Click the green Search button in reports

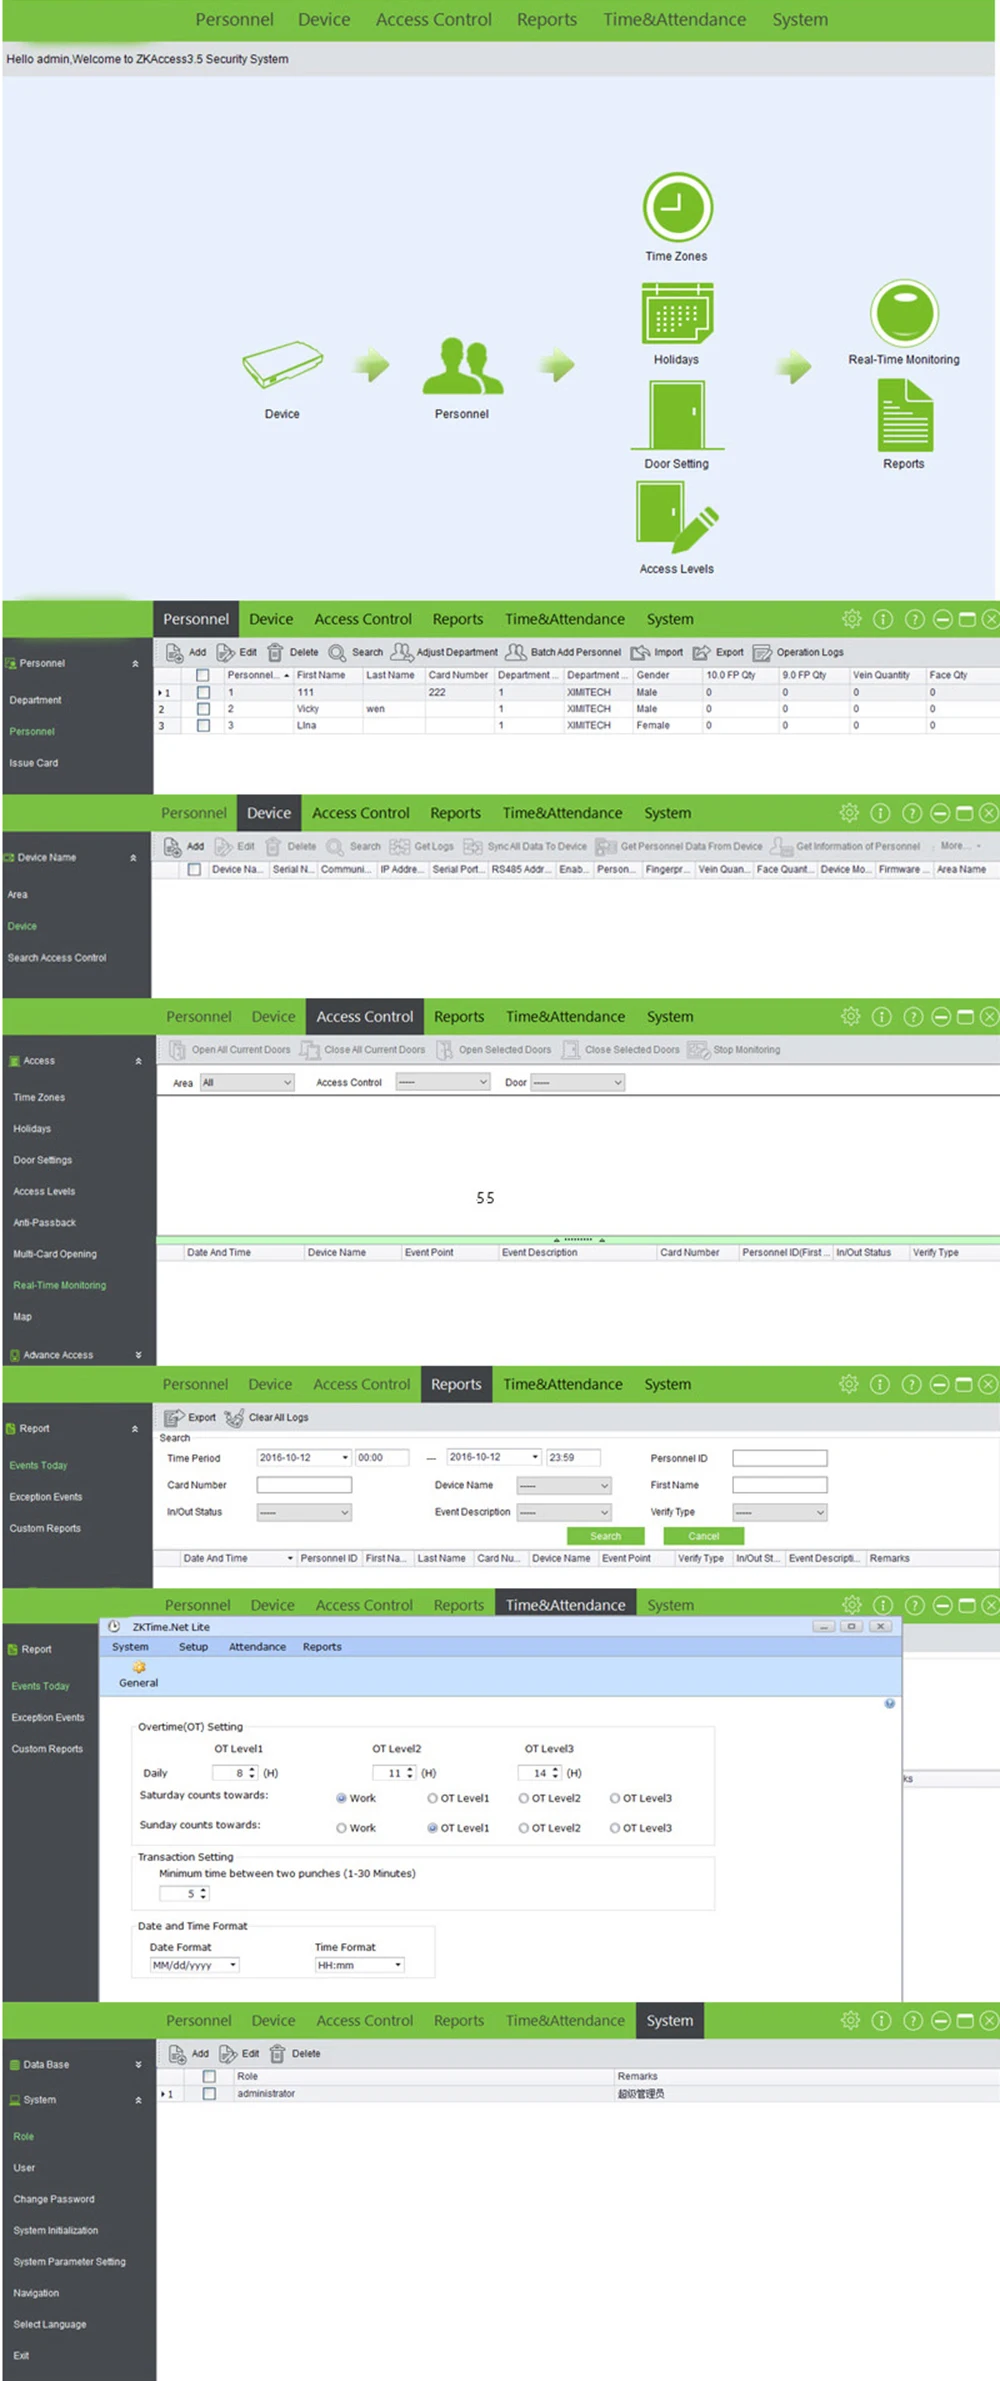pos(605,1536)
